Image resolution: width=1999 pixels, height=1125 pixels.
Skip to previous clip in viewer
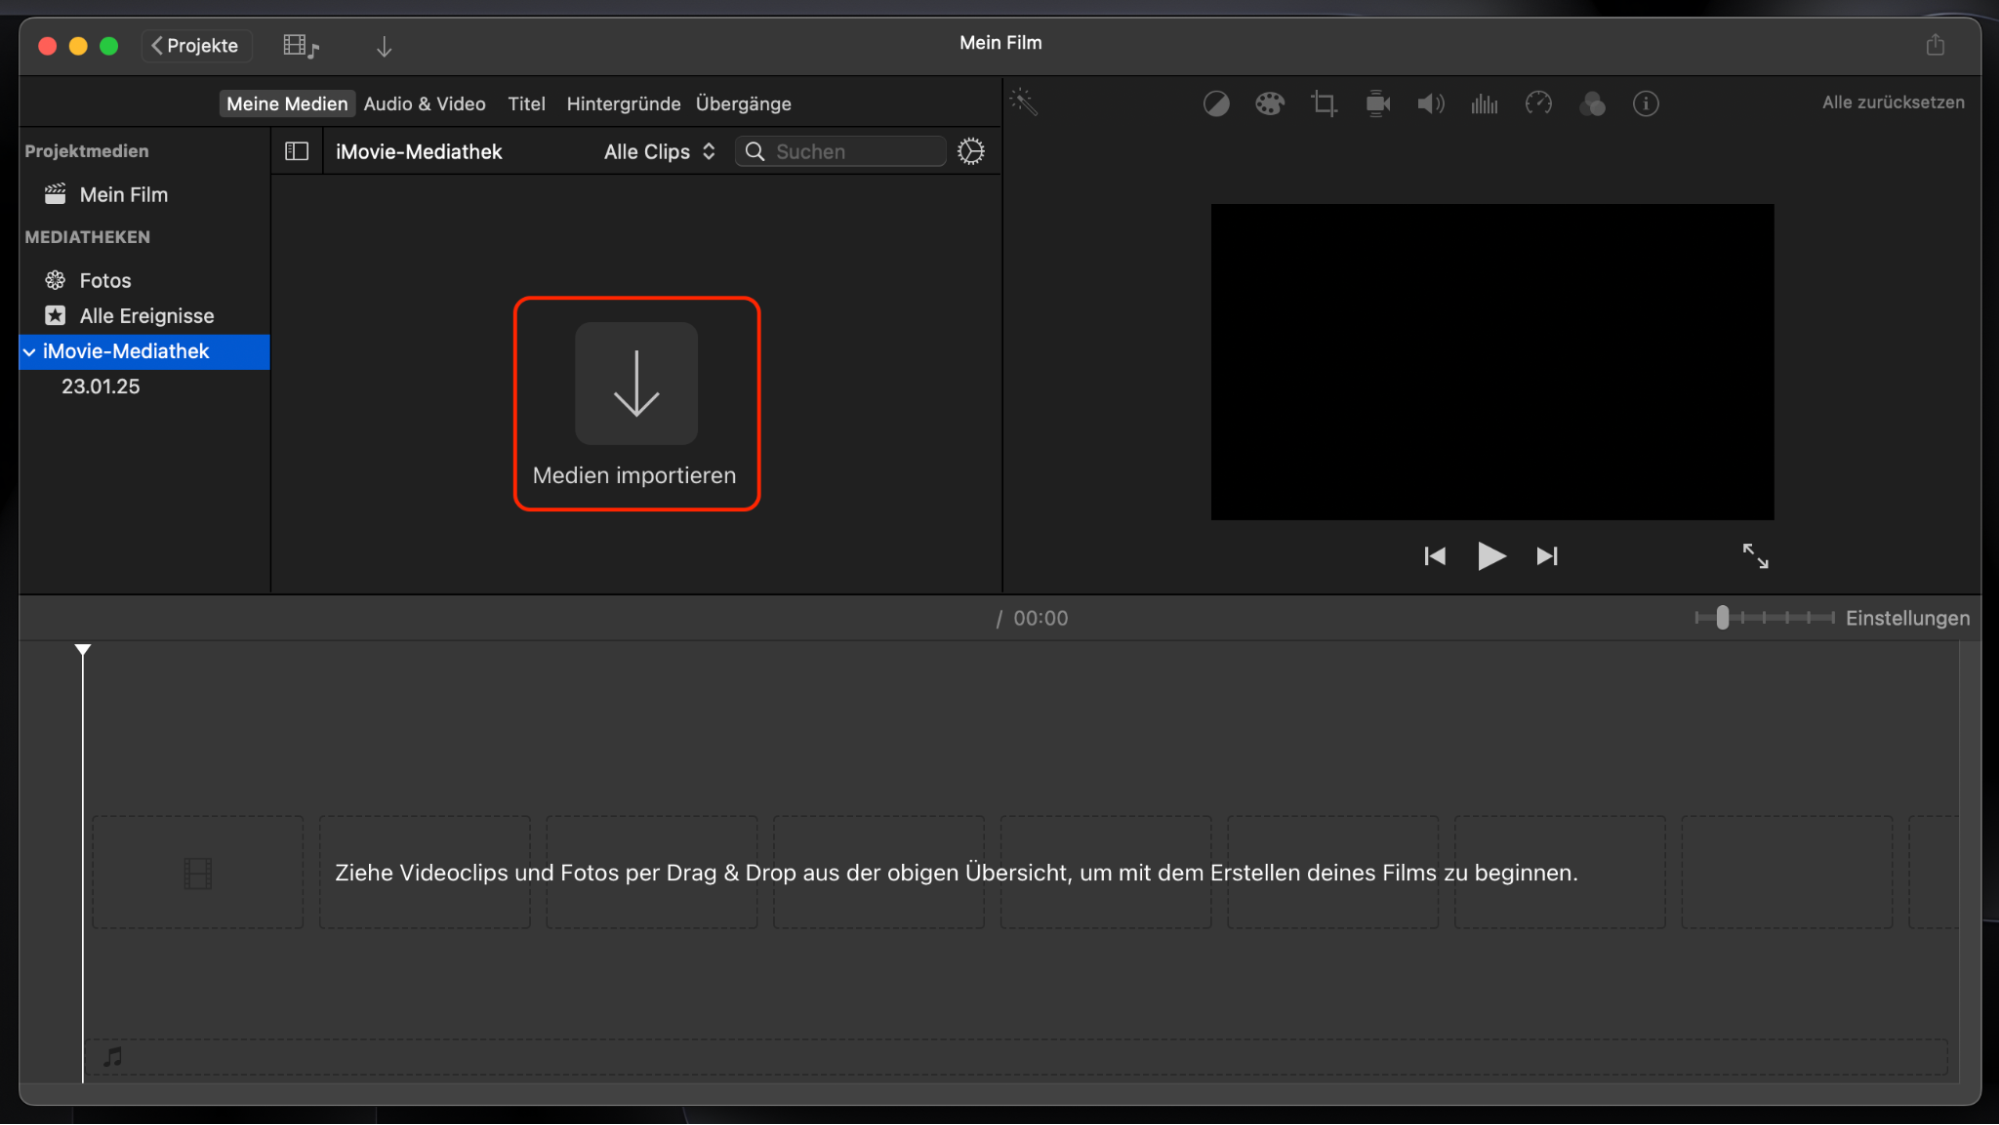coord(1435,557)
